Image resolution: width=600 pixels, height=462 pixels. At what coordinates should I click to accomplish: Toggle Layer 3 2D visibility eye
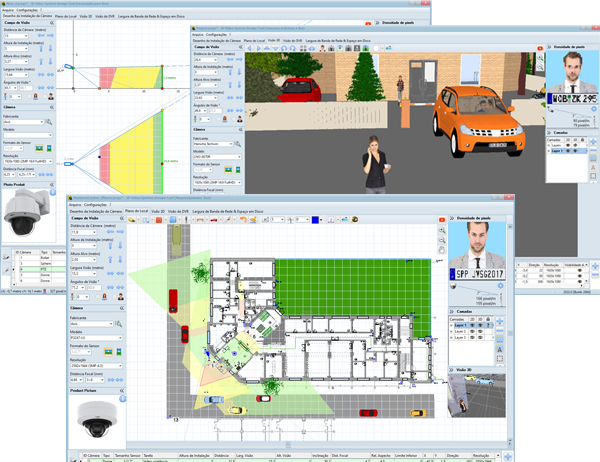[x=472, y=337]
